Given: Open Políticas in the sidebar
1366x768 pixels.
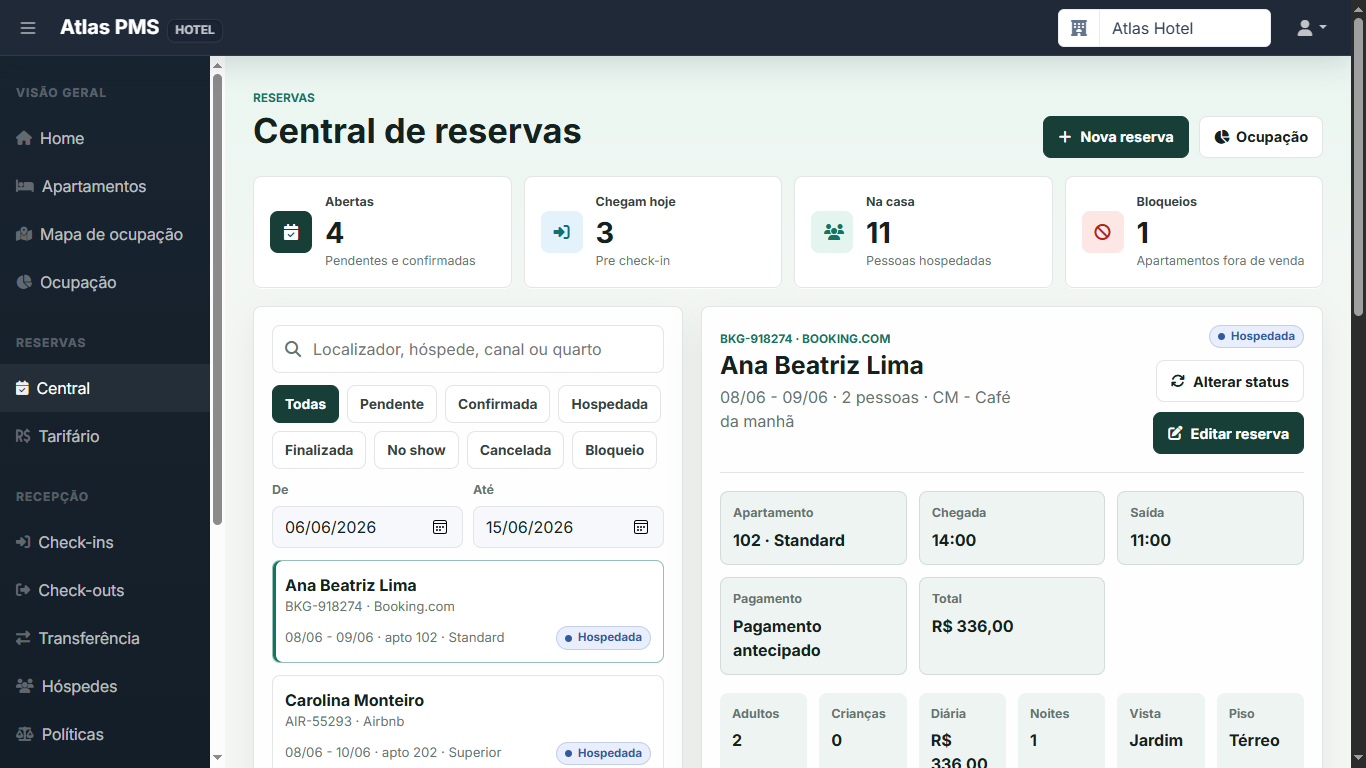Looking at the screenshot, I should pos(105,734).
